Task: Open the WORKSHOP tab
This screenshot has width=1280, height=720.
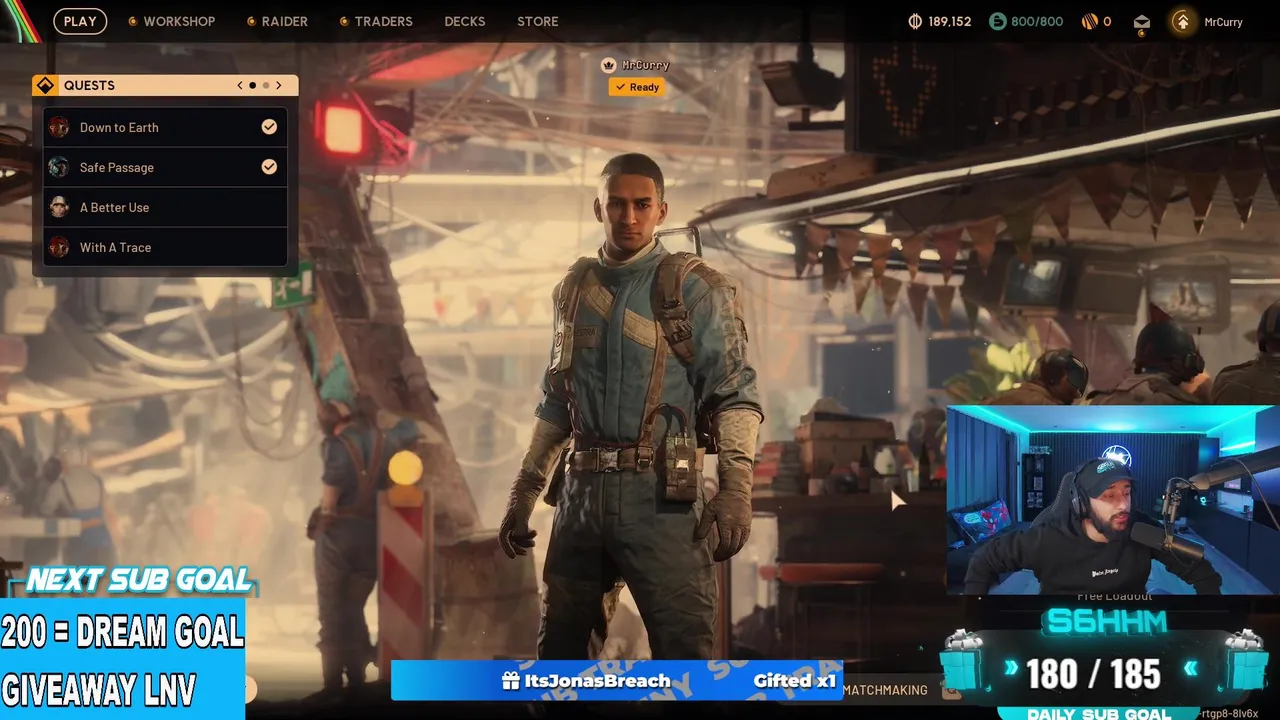Action: pos(179,21)
